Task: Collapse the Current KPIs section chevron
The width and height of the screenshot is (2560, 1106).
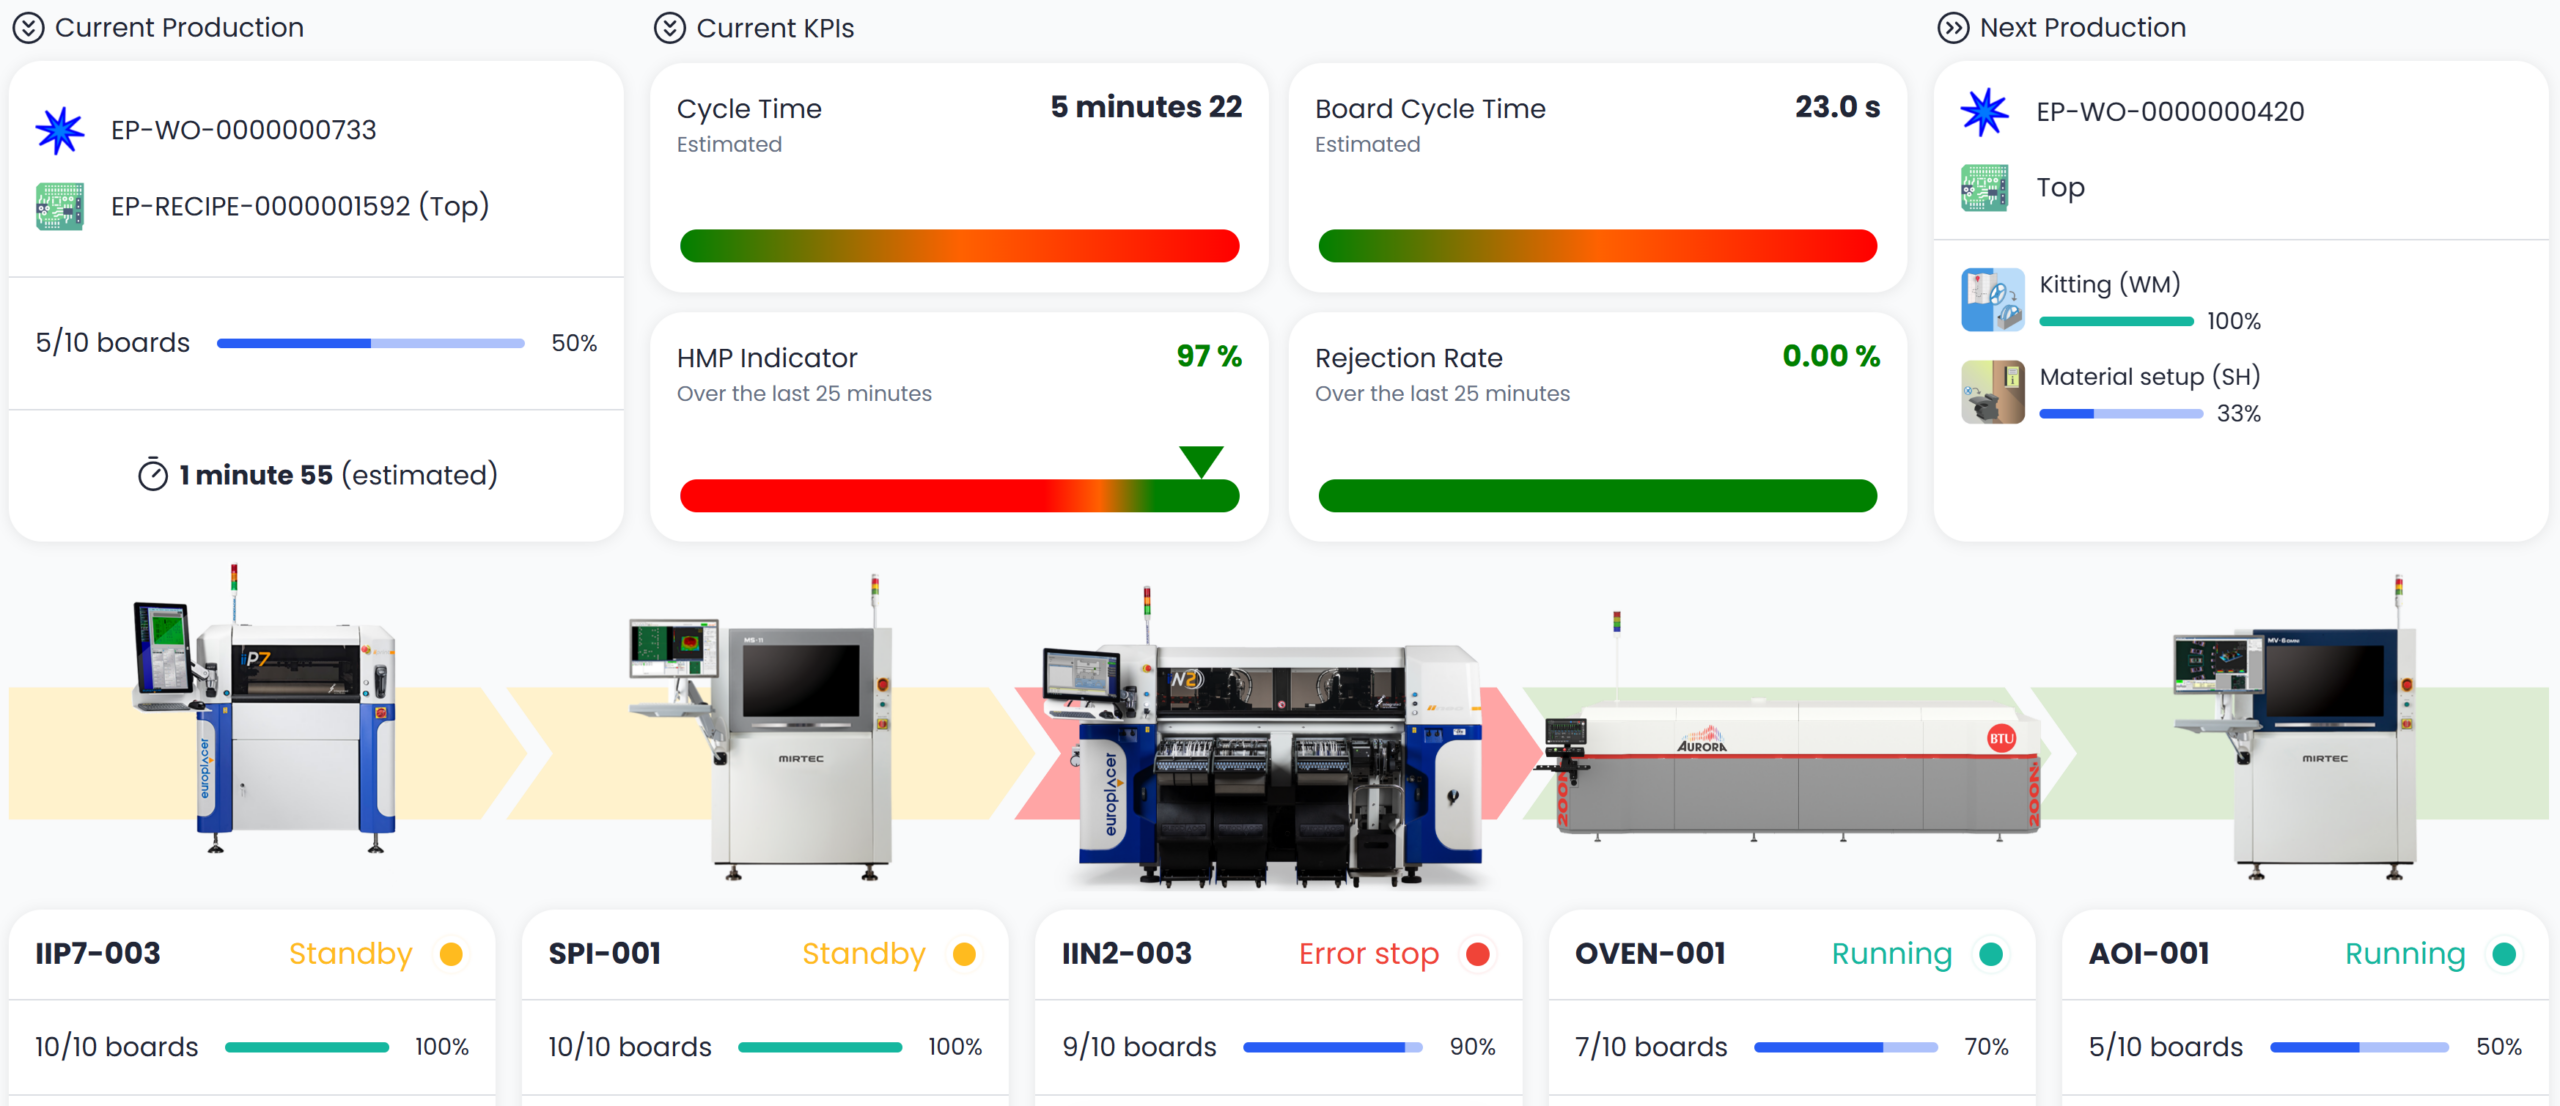Action: 669,28
